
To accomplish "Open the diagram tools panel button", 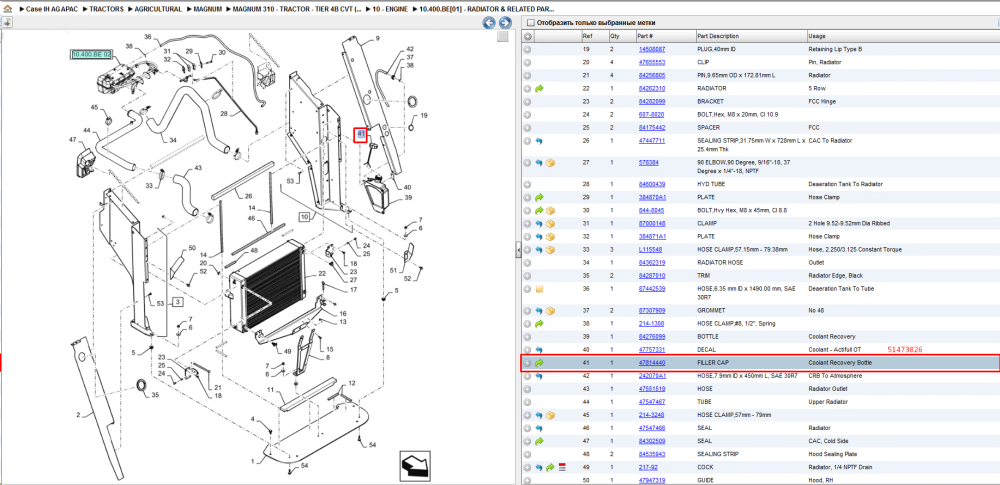I will (6, 22).
